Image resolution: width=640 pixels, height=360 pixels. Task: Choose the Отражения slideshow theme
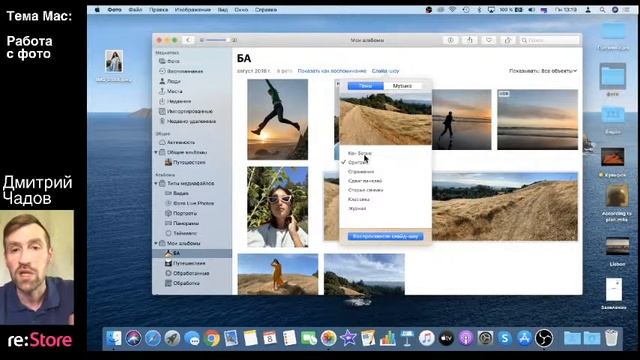coord(361,171)
